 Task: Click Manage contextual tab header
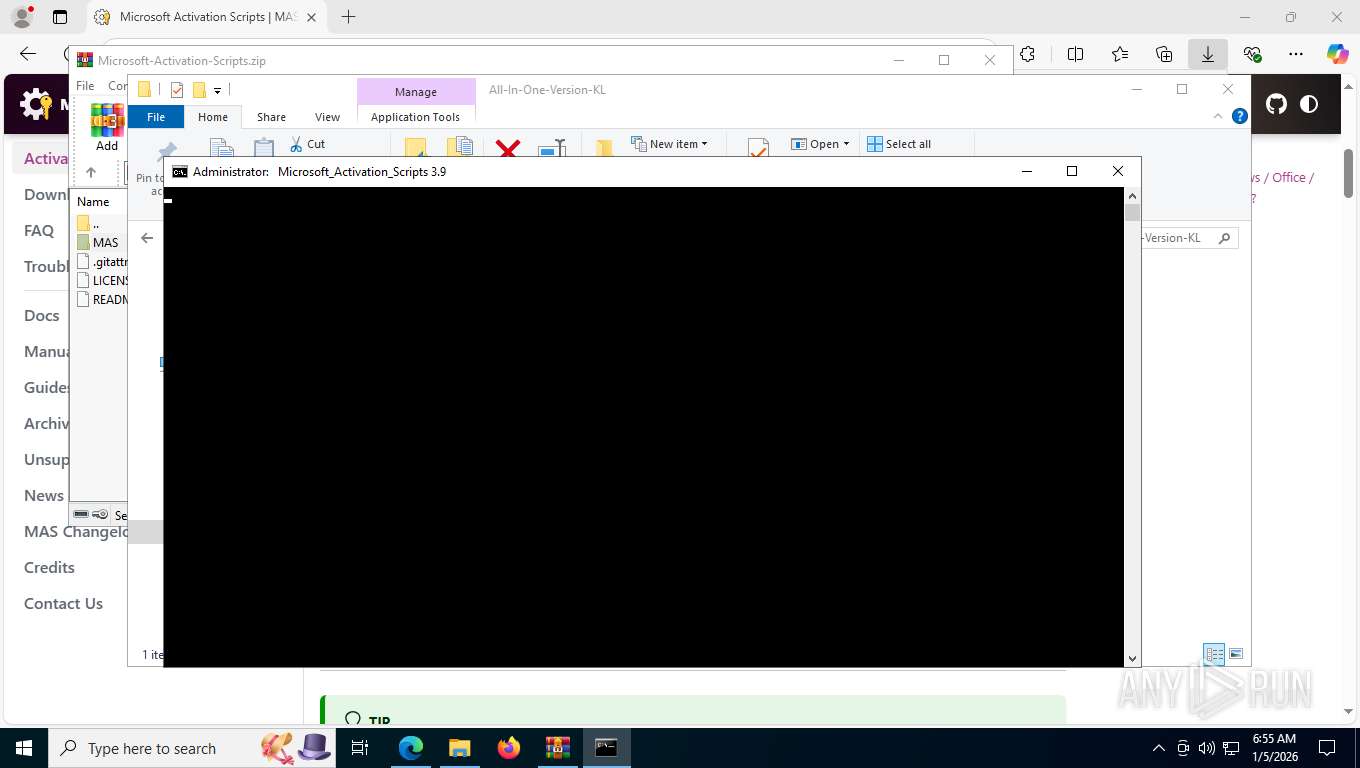415,92
